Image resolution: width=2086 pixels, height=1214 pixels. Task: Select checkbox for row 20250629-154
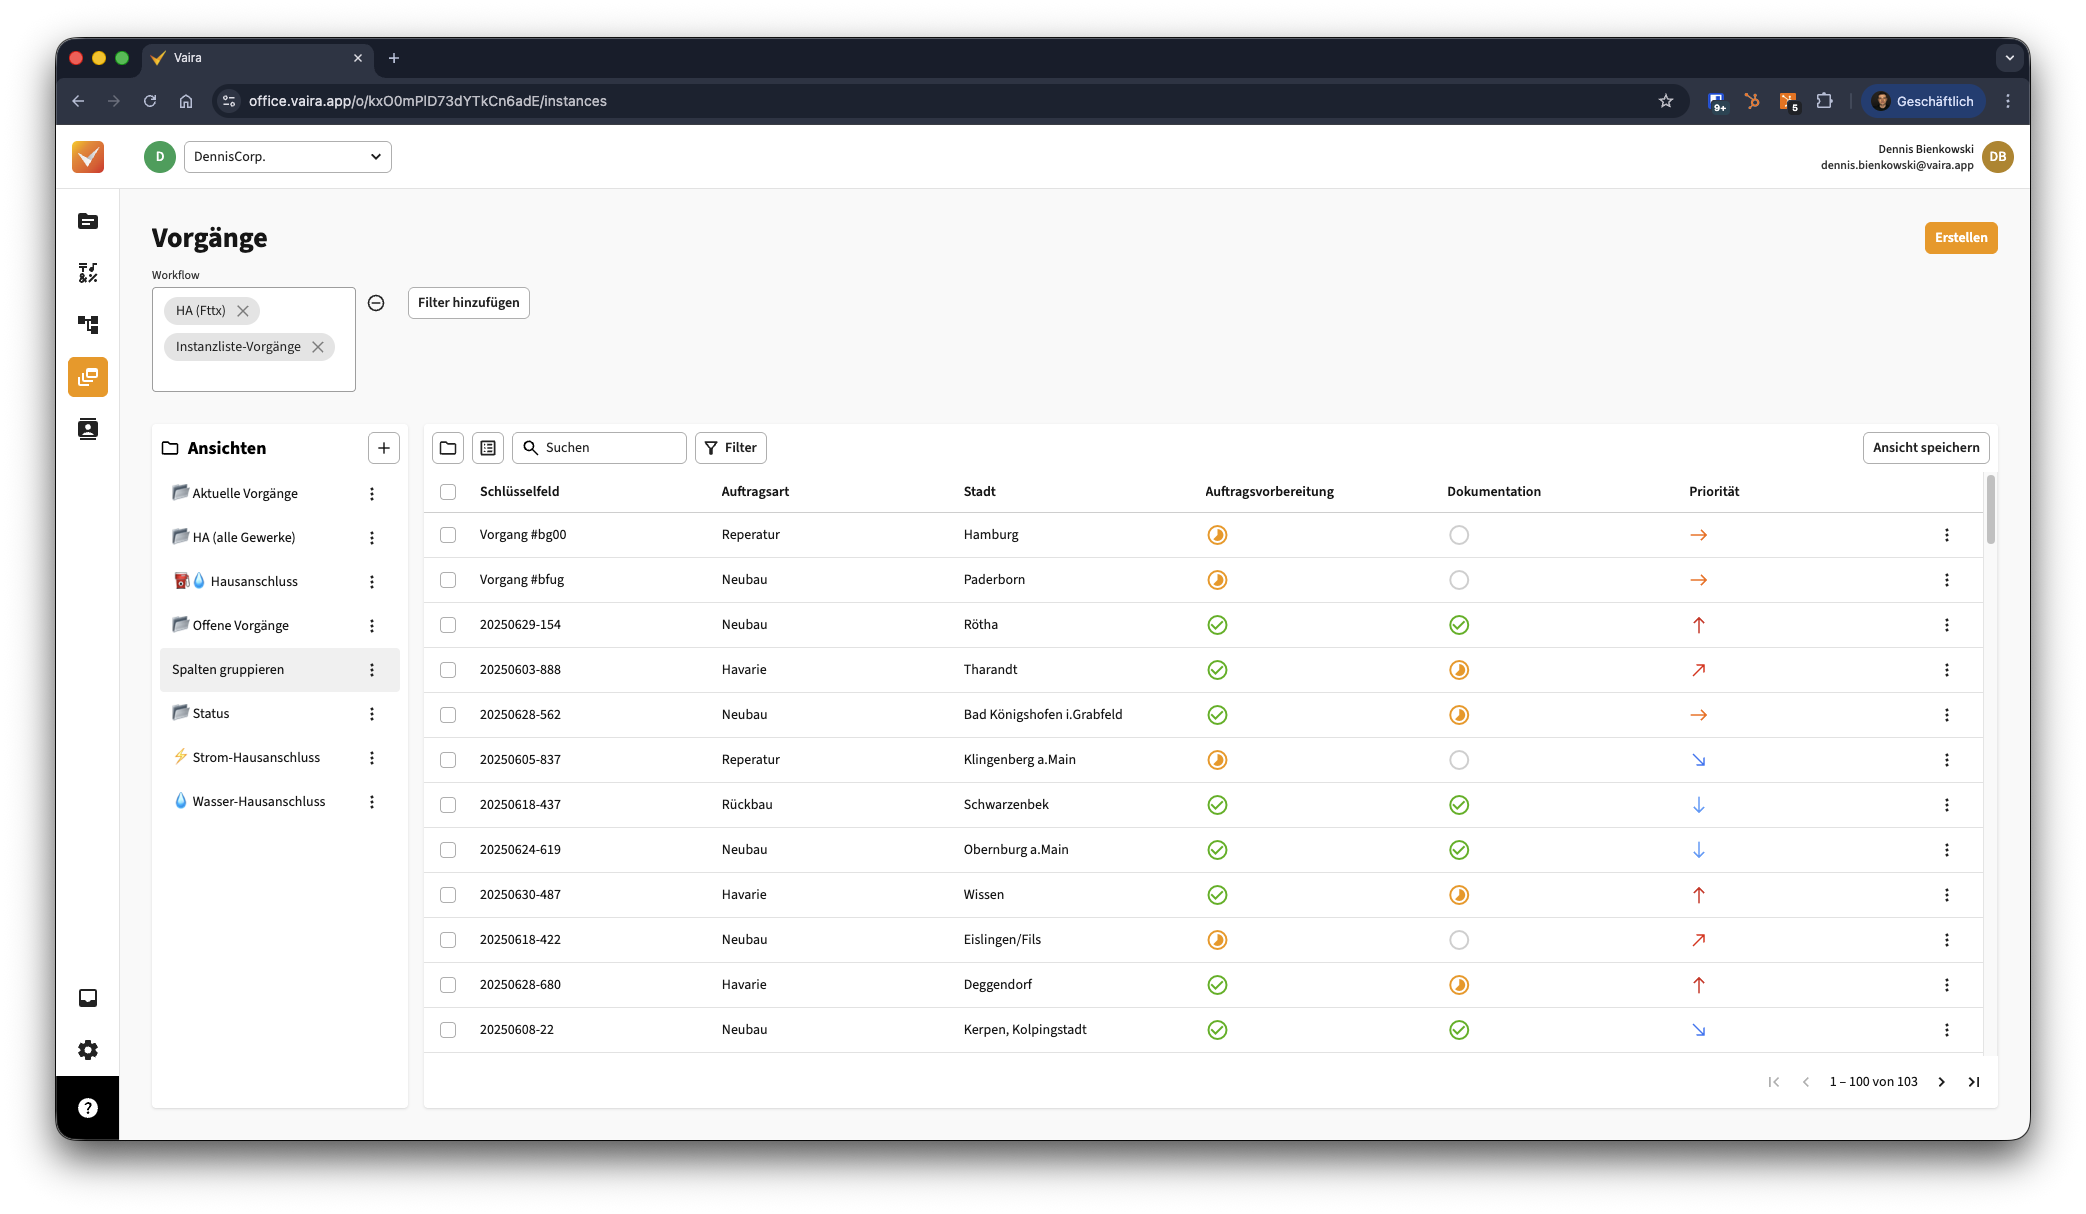click(x=448, y=625)
